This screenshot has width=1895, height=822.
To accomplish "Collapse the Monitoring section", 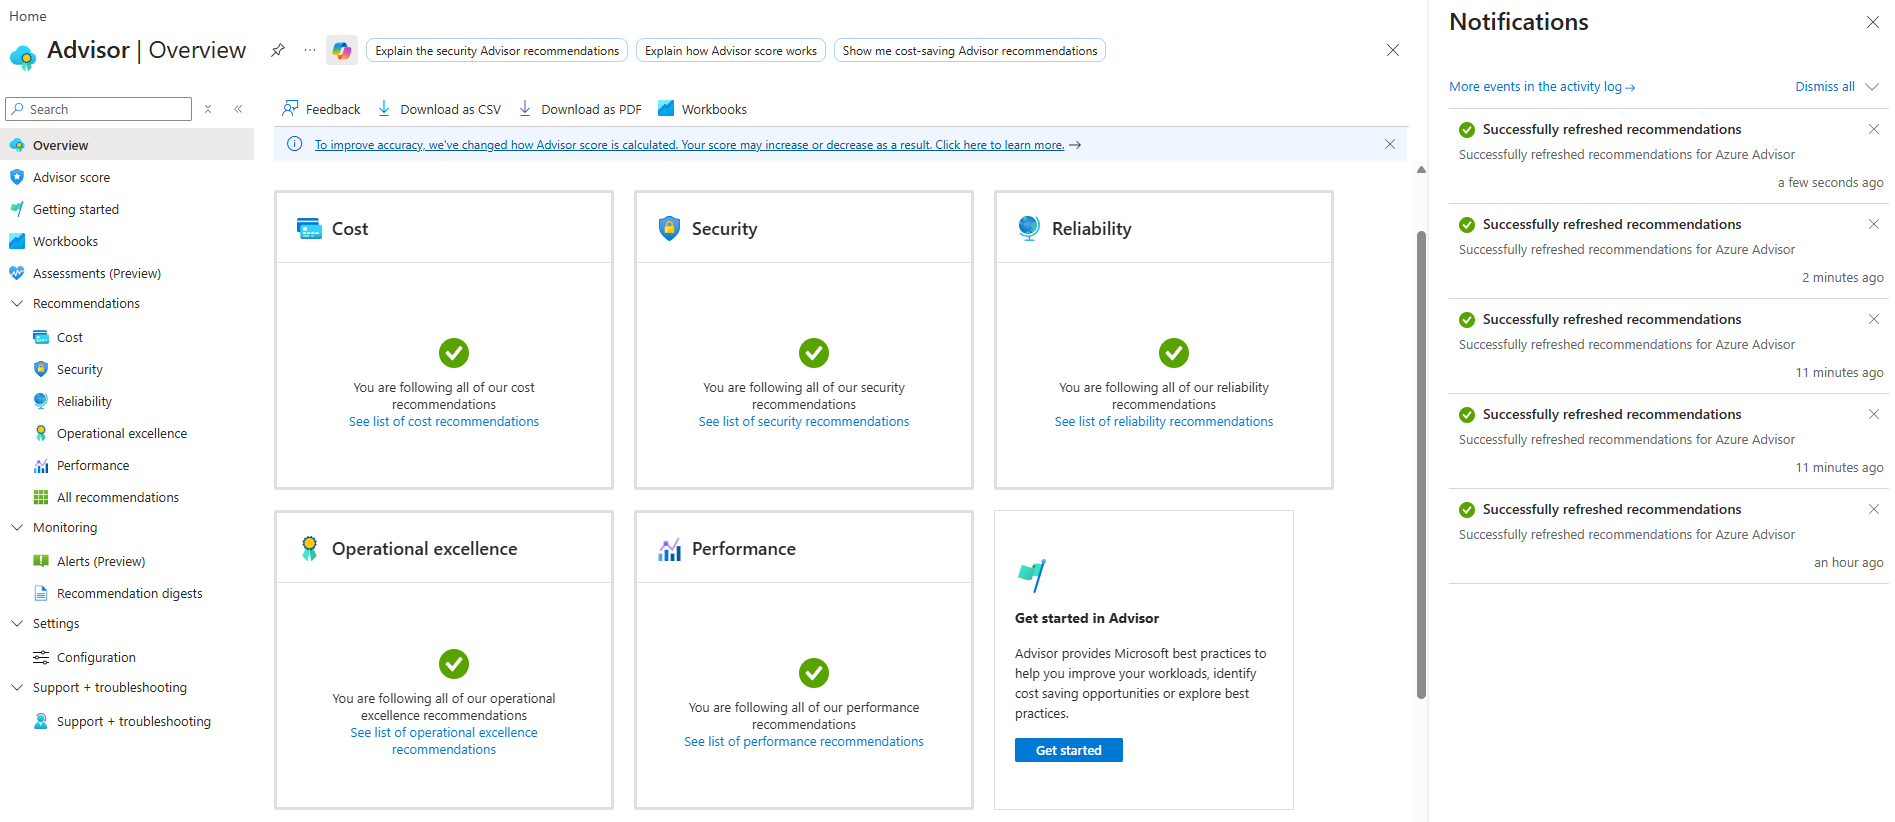I will [x=17, y=527].
